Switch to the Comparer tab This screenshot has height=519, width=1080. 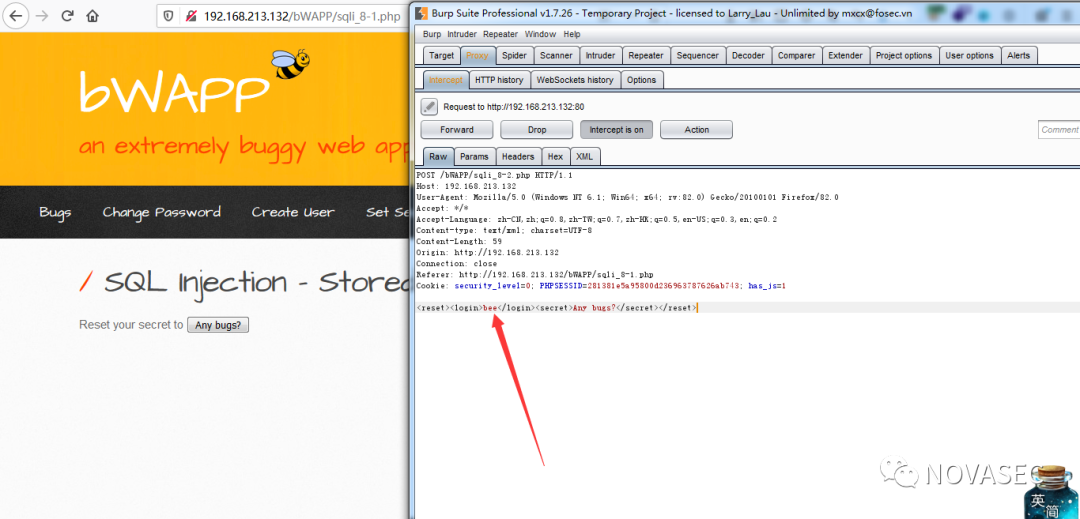tap(796, 56)
